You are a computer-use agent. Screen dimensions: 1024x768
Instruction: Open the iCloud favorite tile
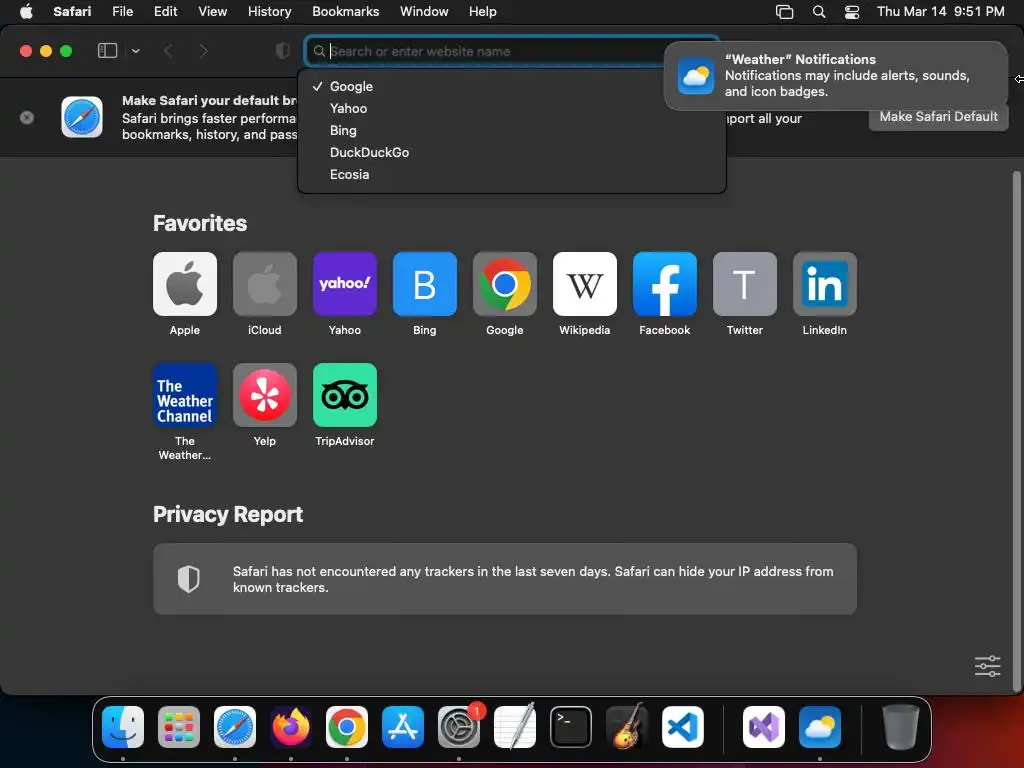[264, 284]
